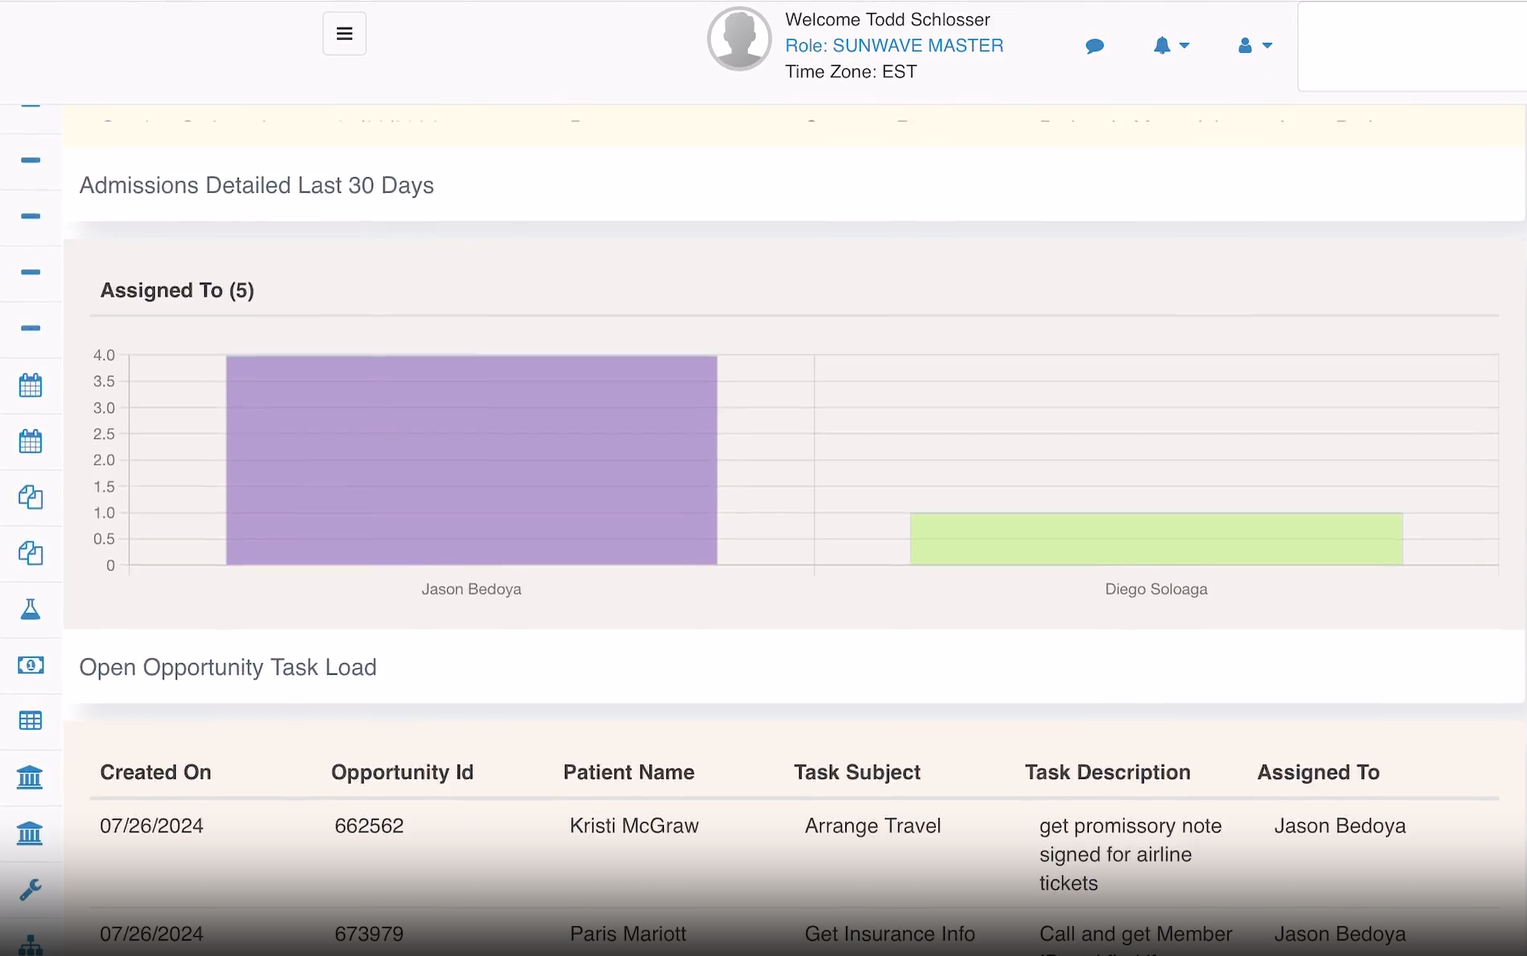Image resolution: width=1527 pixels, height=956 pixels.
Task: Expand the user profile dropdown
Action: [x=1267, y=46]
